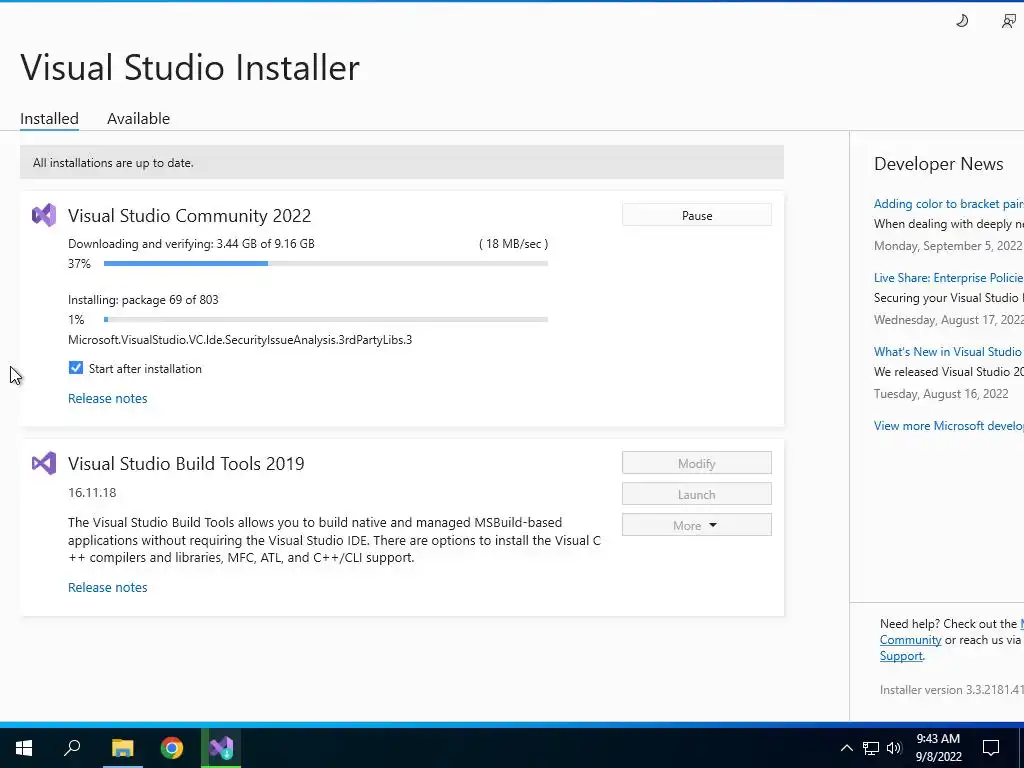Click Modify for Build Tools 2019

point(697,463)
